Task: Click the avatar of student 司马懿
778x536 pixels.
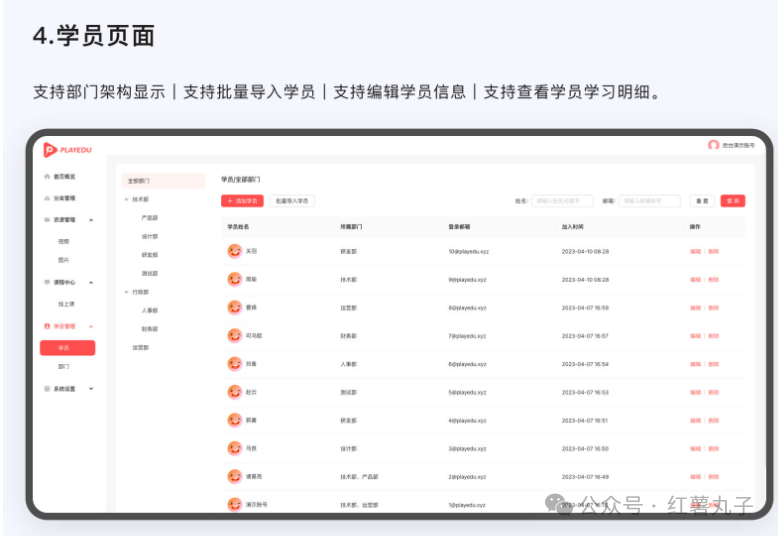Action: click(x=235, y=335)
